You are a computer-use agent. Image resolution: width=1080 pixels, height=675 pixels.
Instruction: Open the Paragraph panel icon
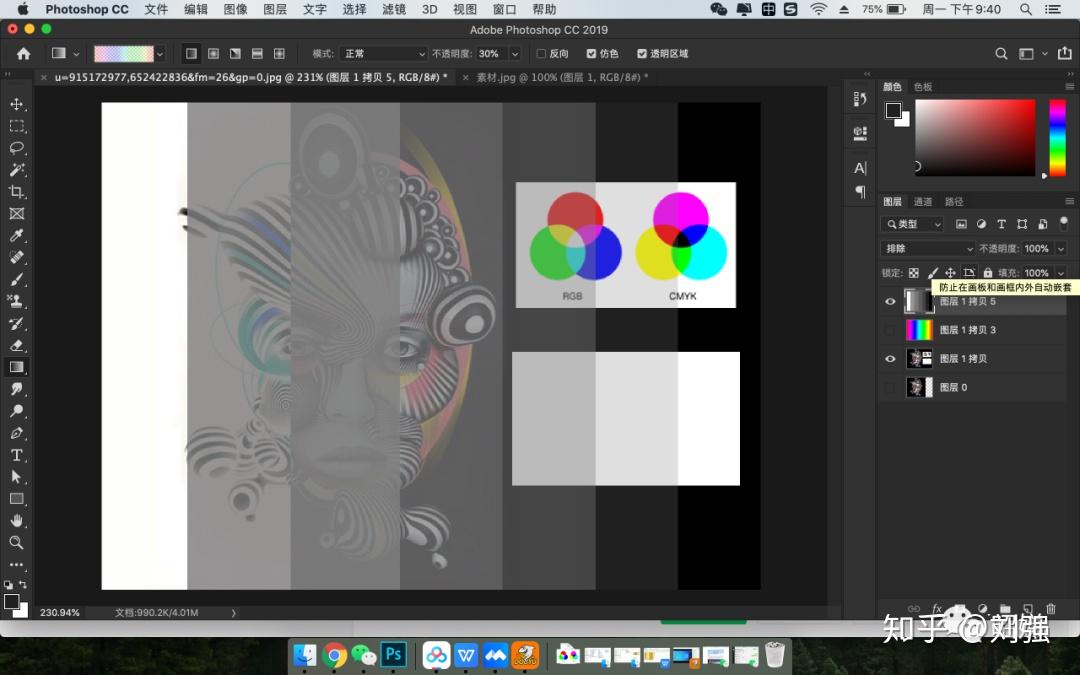click(x=860, y=191)
